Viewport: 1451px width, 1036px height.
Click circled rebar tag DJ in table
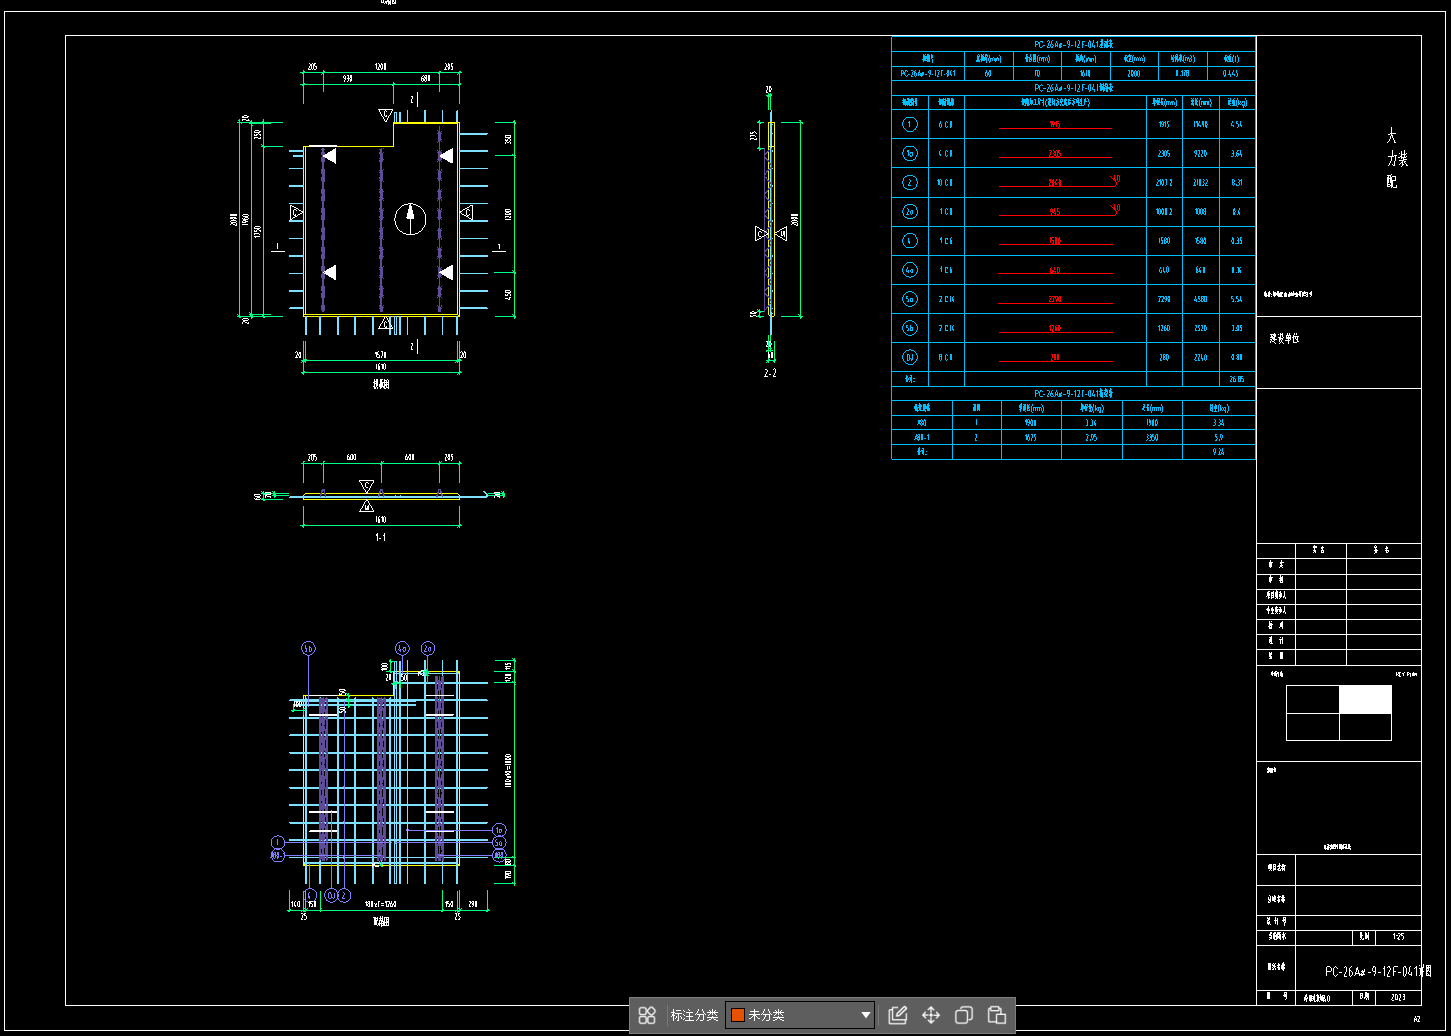click(909, 357)
